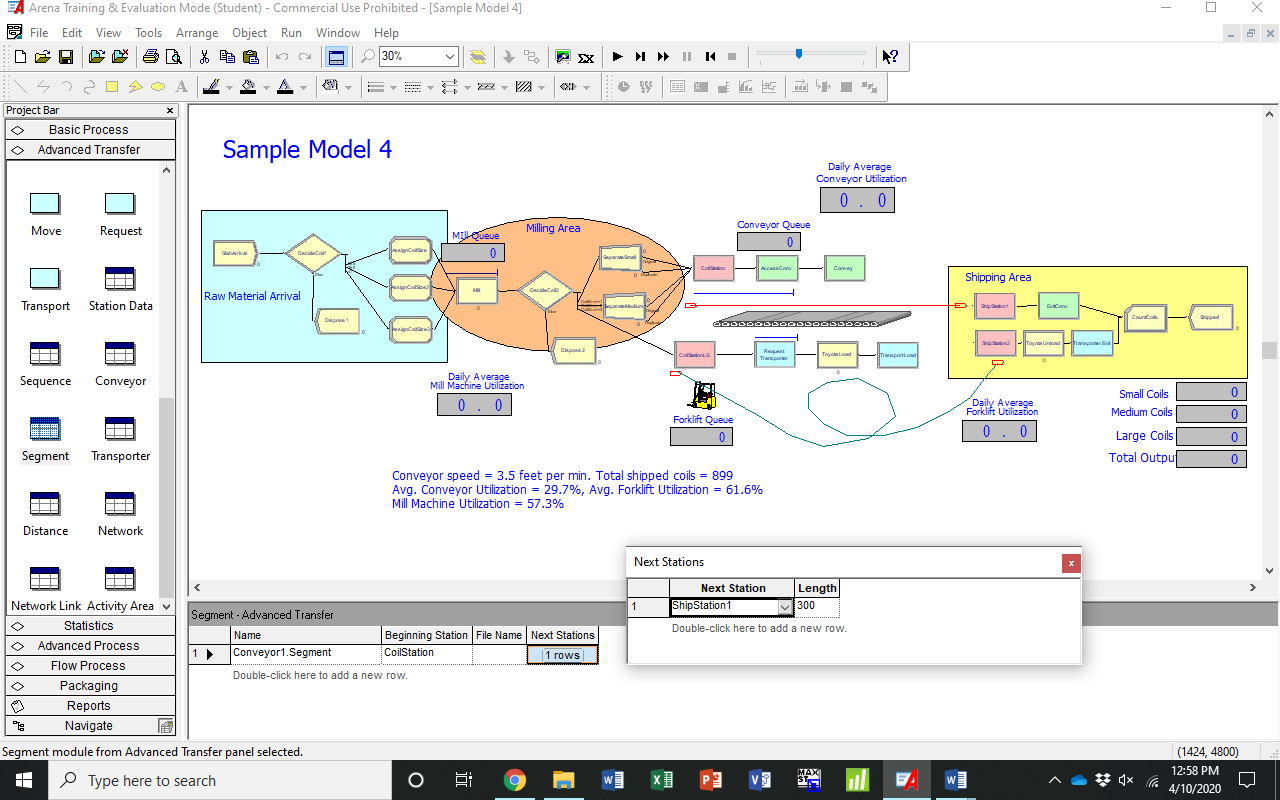The image size is (1280, 800).
Task: Open the Fill Pattern dropdown arrow
Action: [x=541, y=87]
